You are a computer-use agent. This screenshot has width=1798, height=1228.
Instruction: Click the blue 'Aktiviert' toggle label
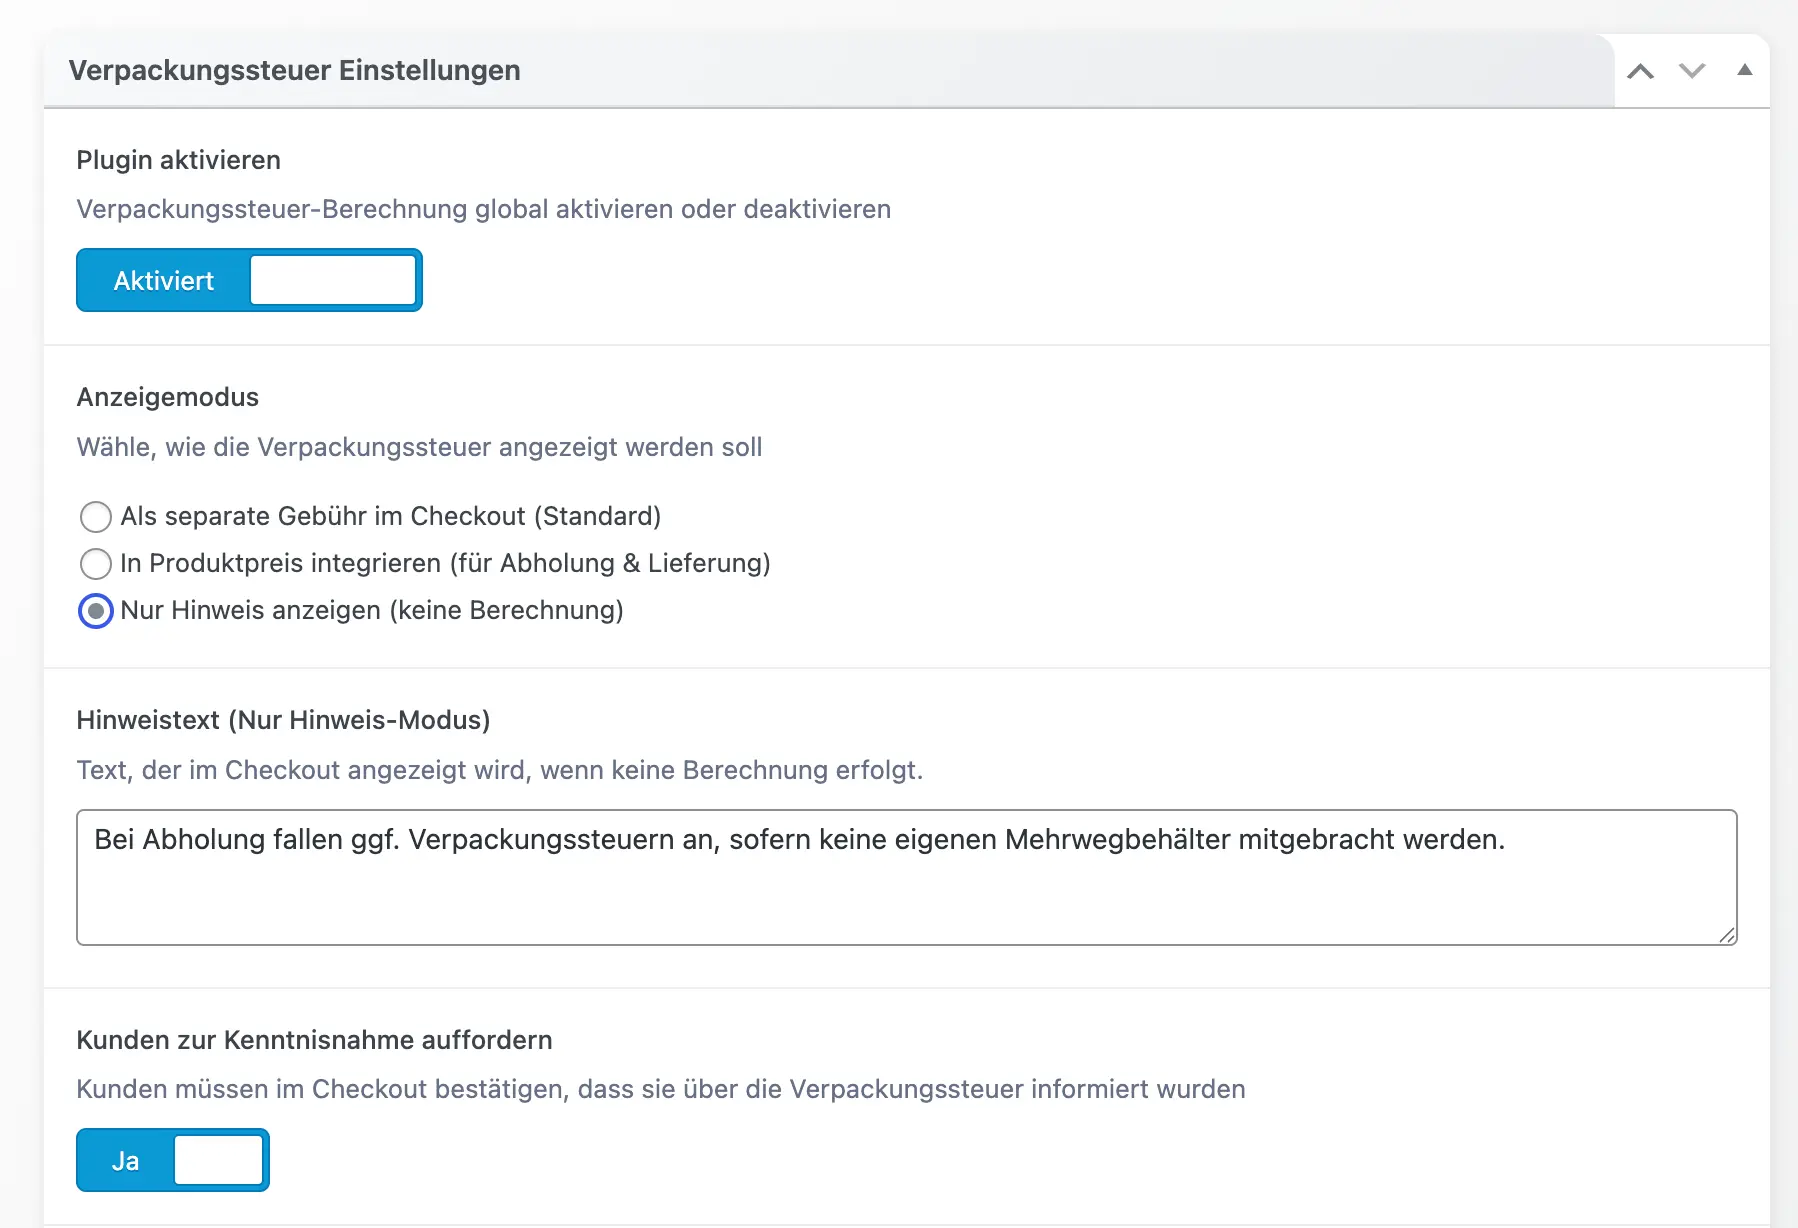(x=163, y=280)
